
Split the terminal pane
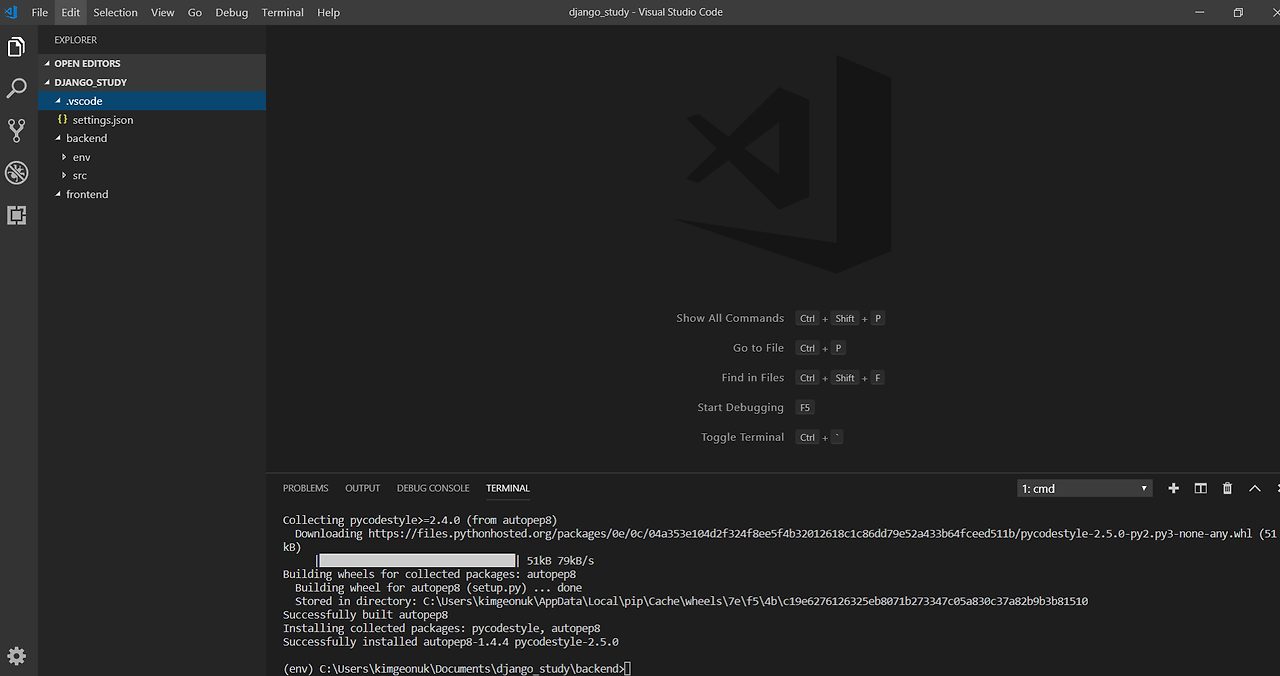tap(1200, 488)
